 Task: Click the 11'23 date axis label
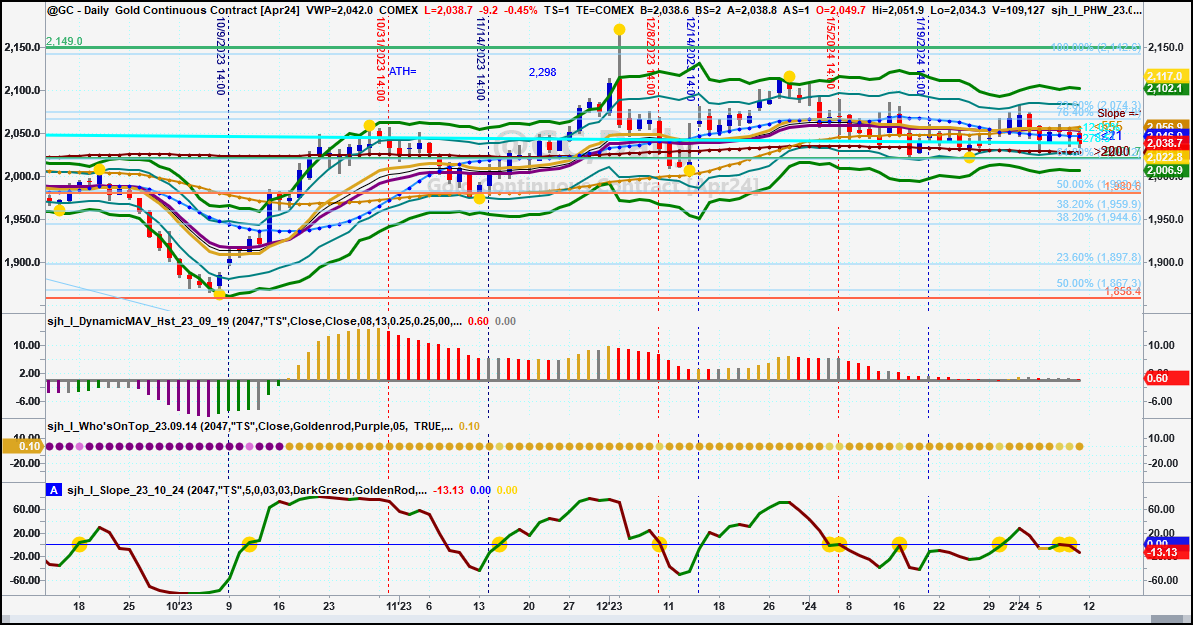click(399, 607)
